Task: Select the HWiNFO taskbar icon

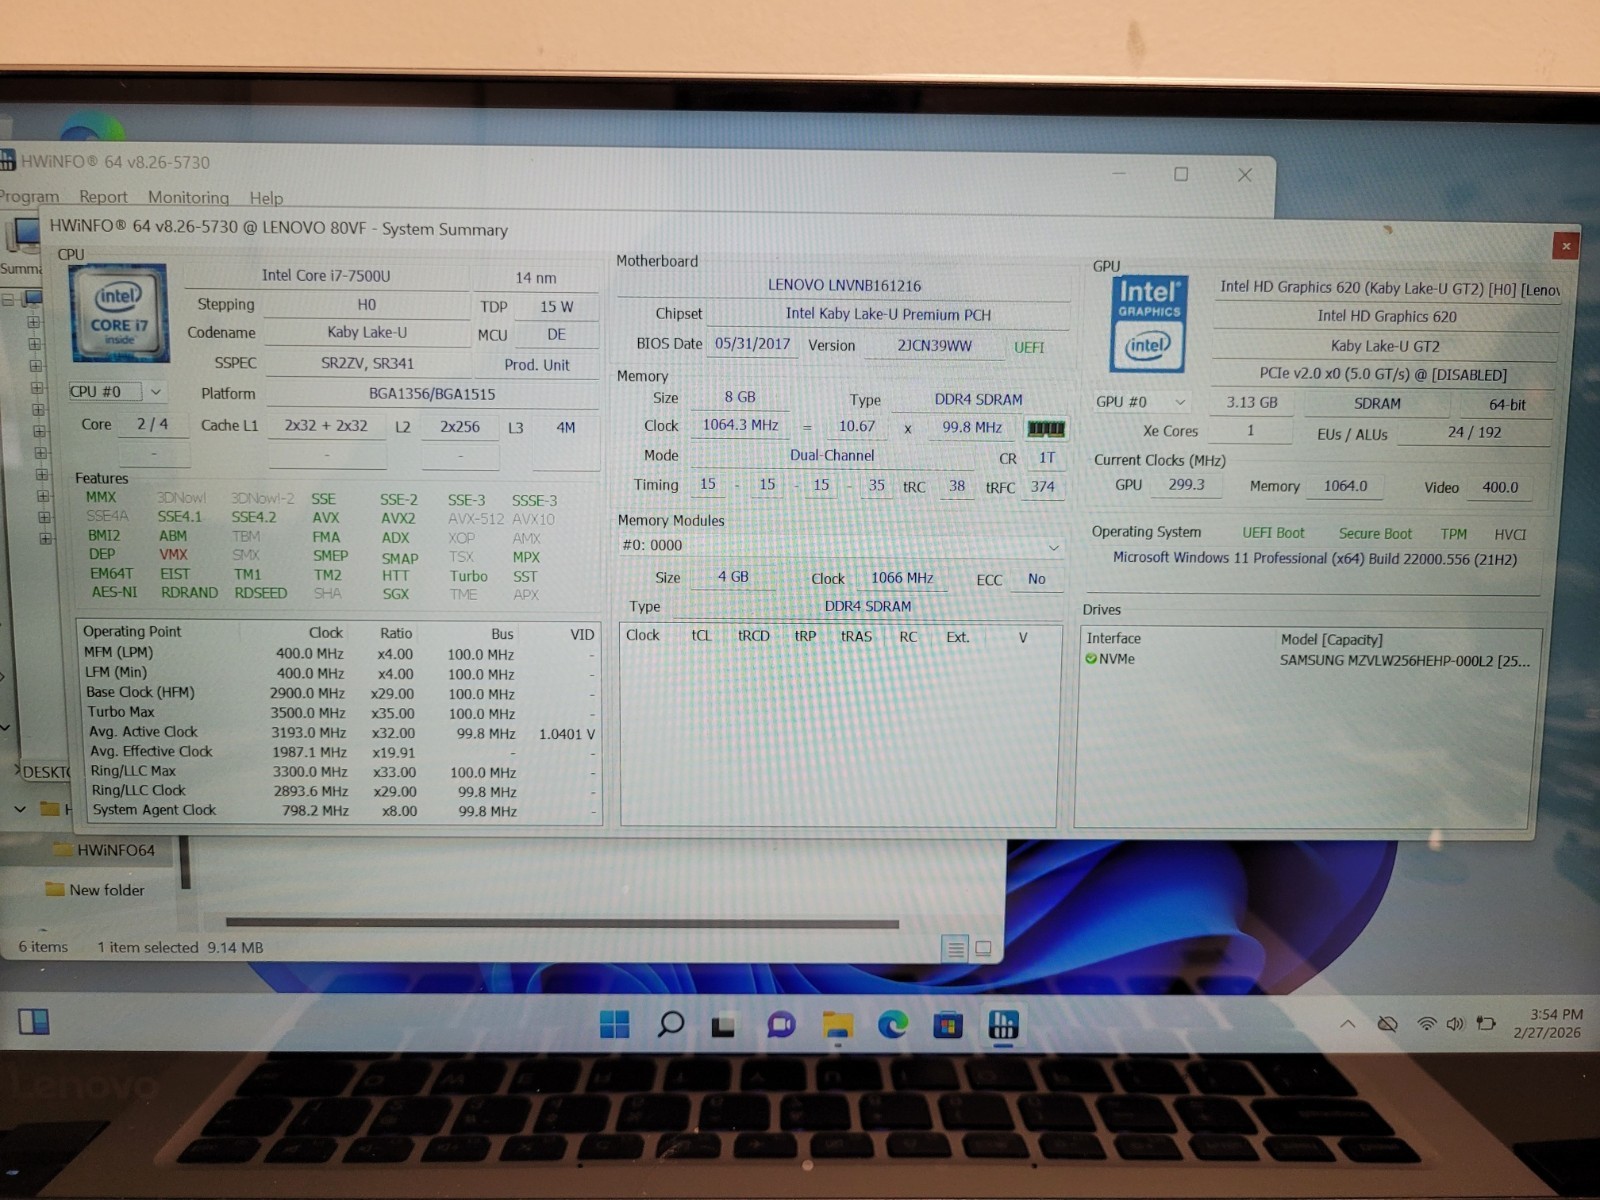Action: tap(1003, 1024)
